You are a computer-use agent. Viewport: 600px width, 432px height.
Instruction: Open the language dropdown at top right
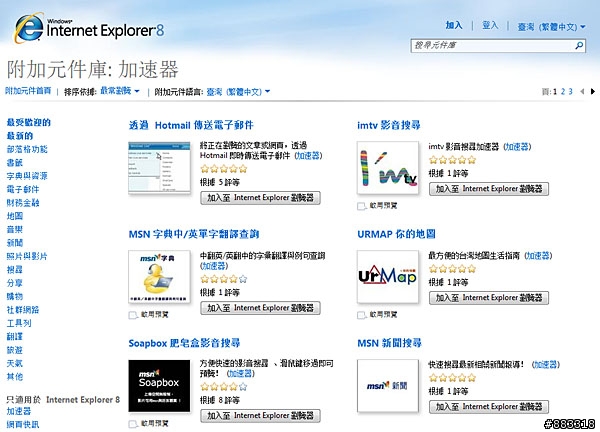[x=551, y=27]
